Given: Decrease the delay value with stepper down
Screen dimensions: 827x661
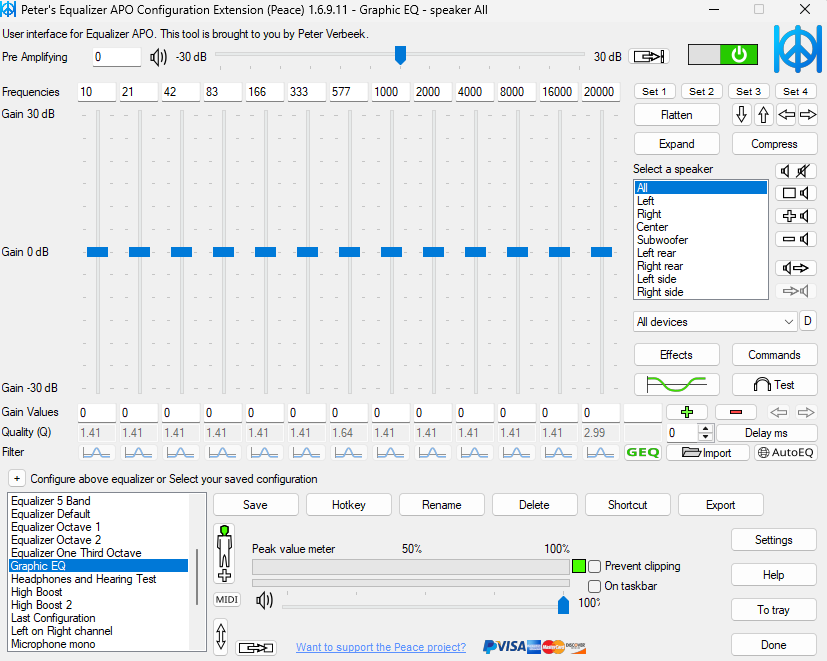Looking at the screenshot, I should coord(706,437).
